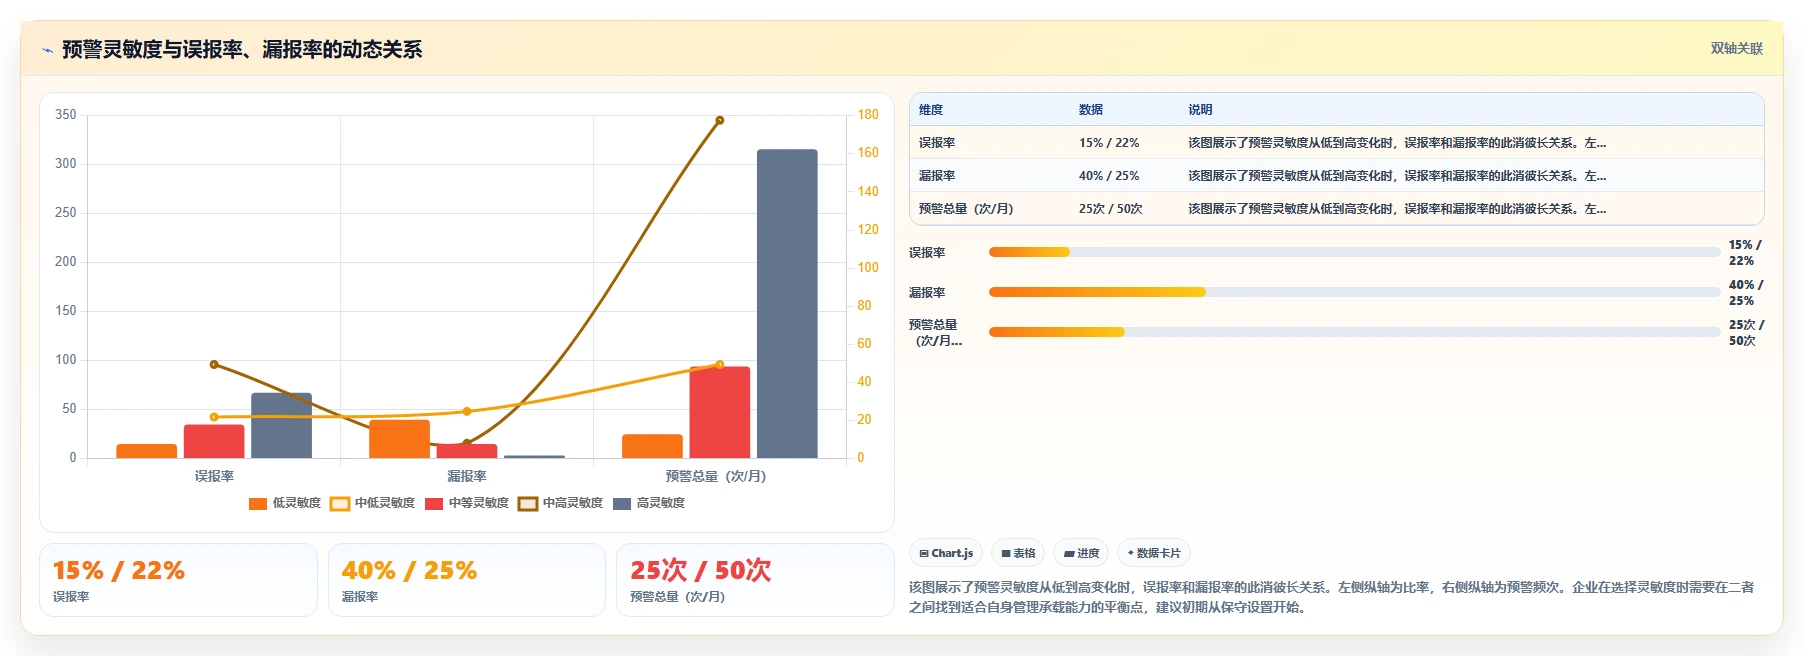Open the 40% / 25% 漏报率 data card

pos(467,580)
